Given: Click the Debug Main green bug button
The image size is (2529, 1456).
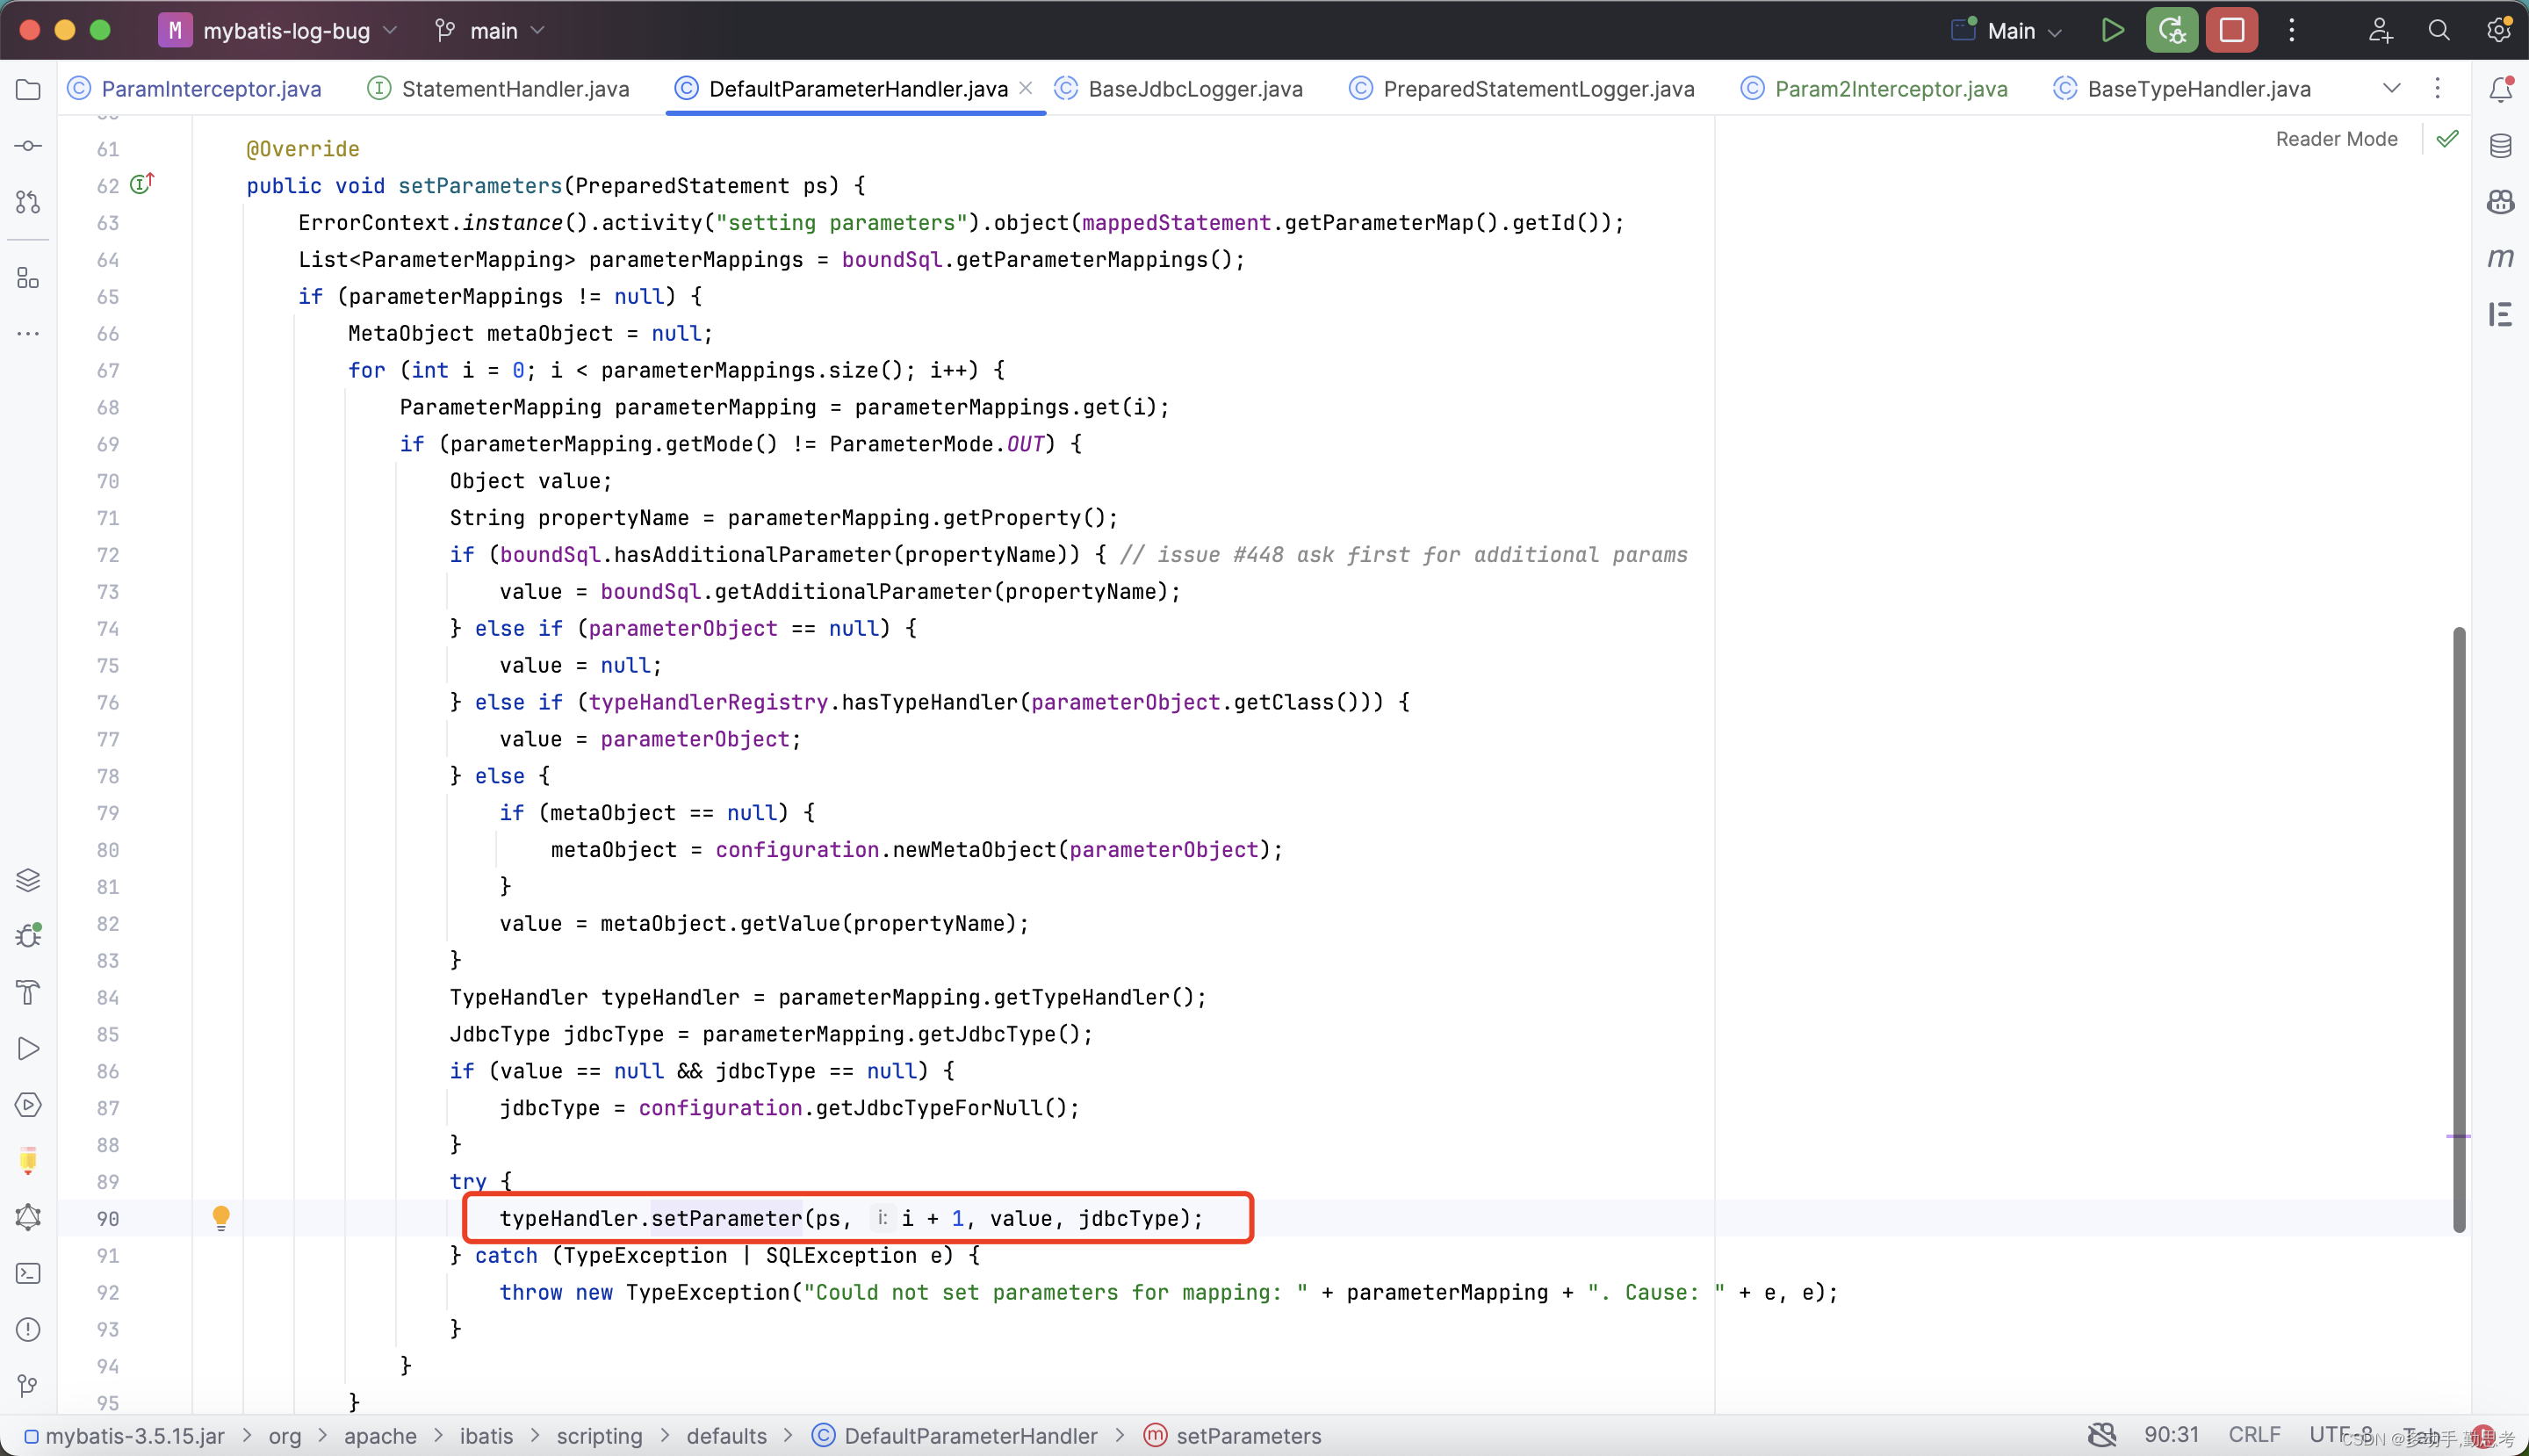Looking at the screenshot, I should coord(2171,30).
